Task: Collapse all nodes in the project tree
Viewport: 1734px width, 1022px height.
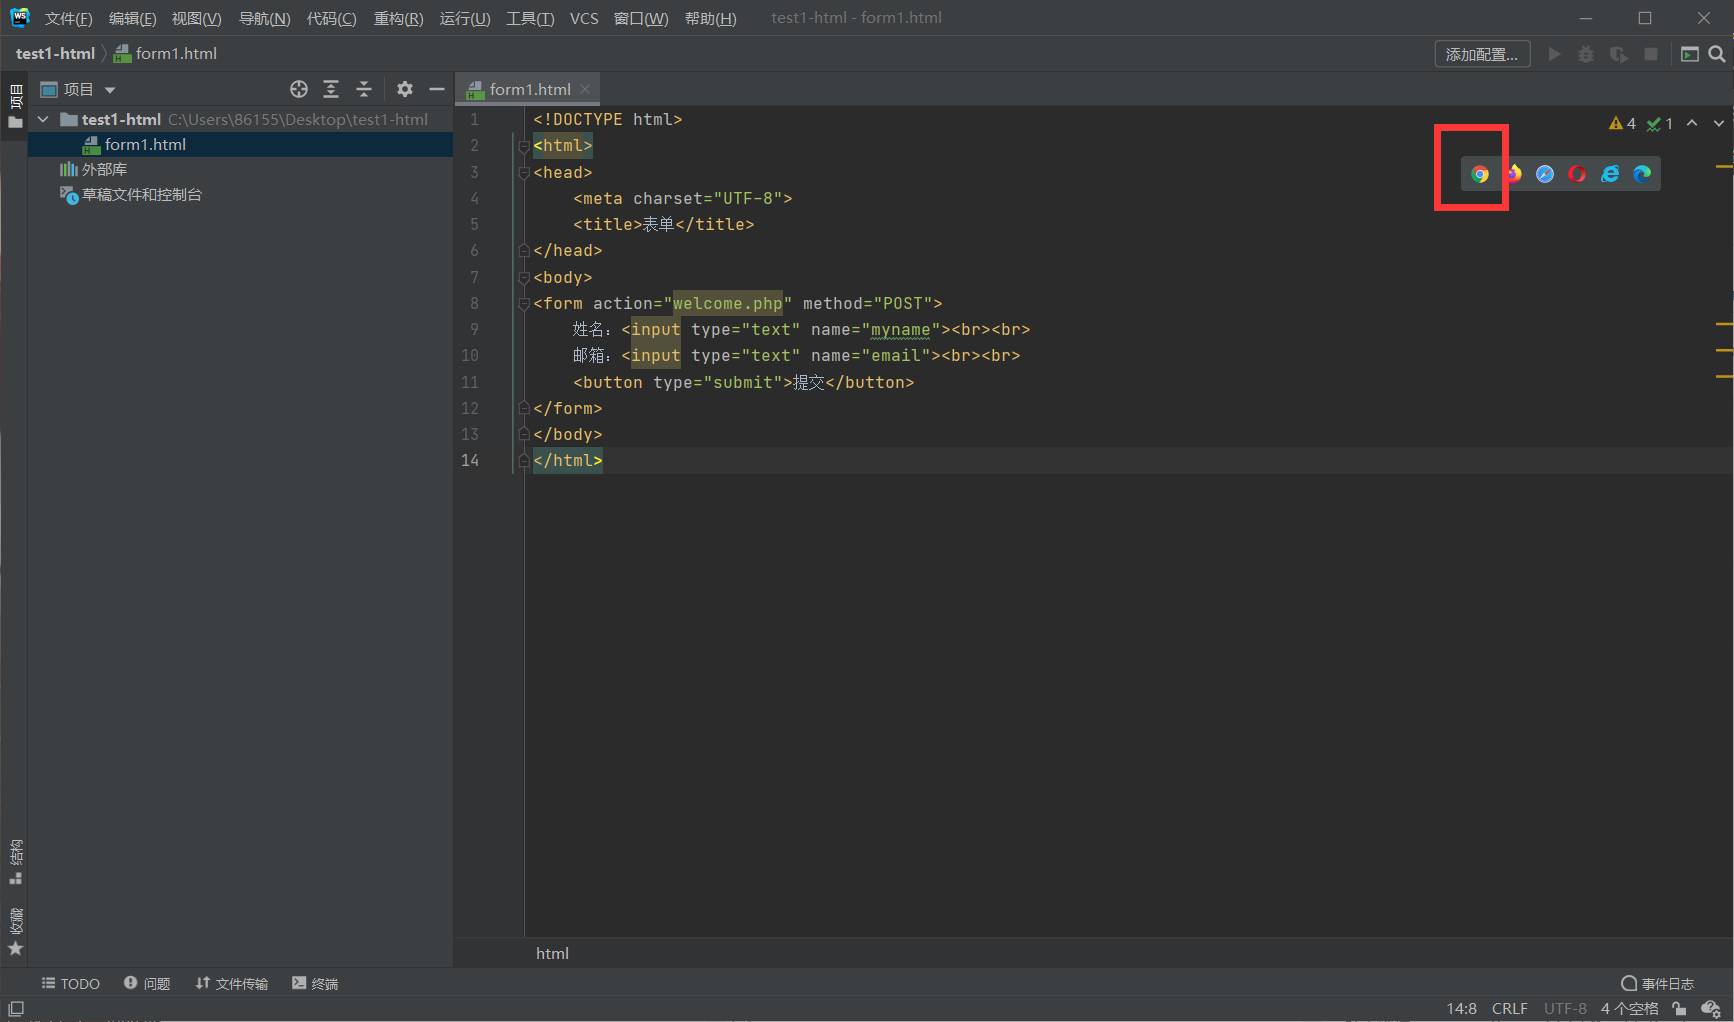Action: click(363, 89)
